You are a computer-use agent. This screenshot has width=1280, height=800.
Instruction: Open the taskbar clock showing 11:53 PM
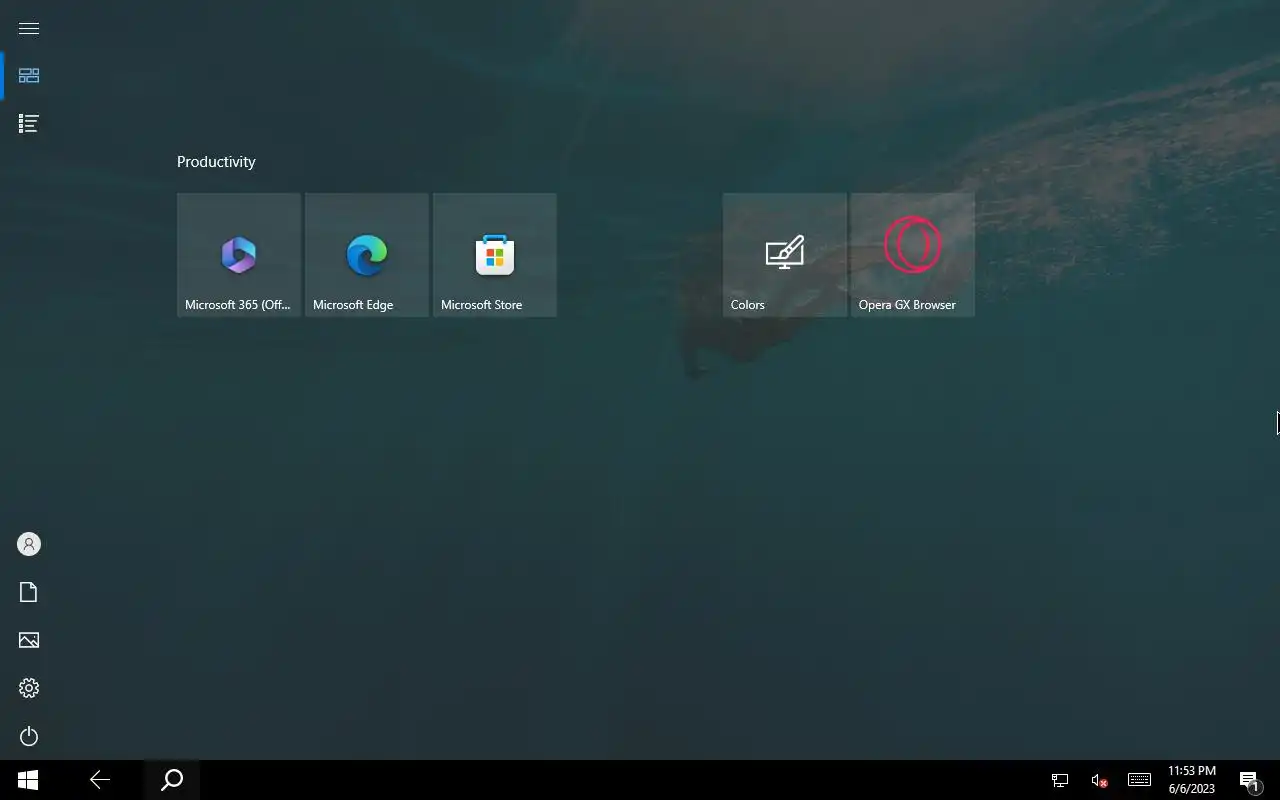click(x=1192, y=780)
